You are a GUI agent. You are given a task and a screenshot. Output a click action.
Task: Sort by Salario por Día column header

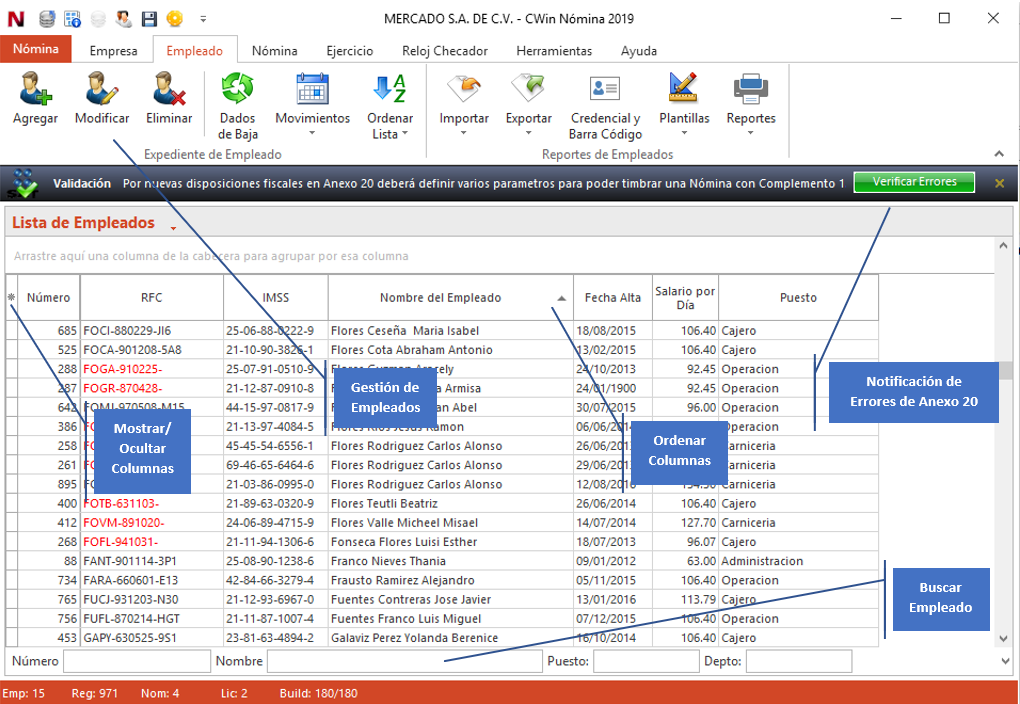click(x=685, y=297)
